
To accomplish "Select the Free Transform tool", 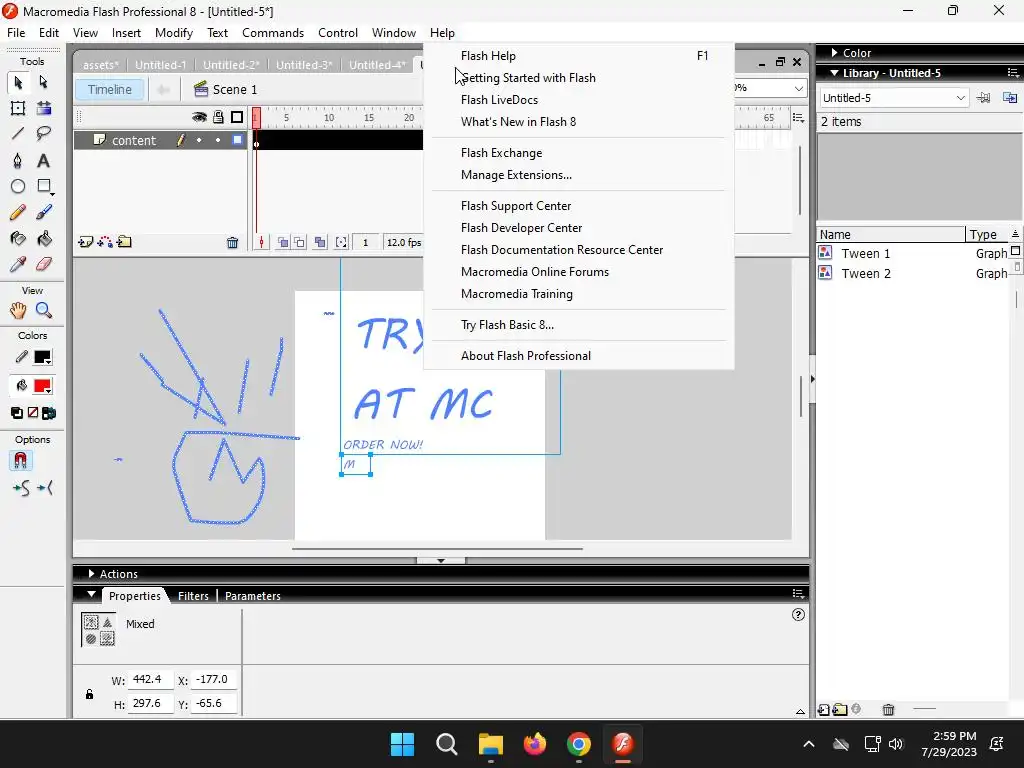I will tap(18, 108).
